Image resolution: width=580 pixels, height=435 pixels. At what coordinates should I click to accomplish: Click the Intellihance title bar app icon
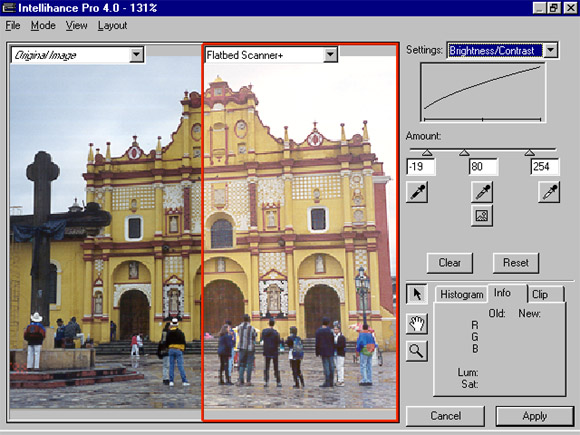coord(9,8)
